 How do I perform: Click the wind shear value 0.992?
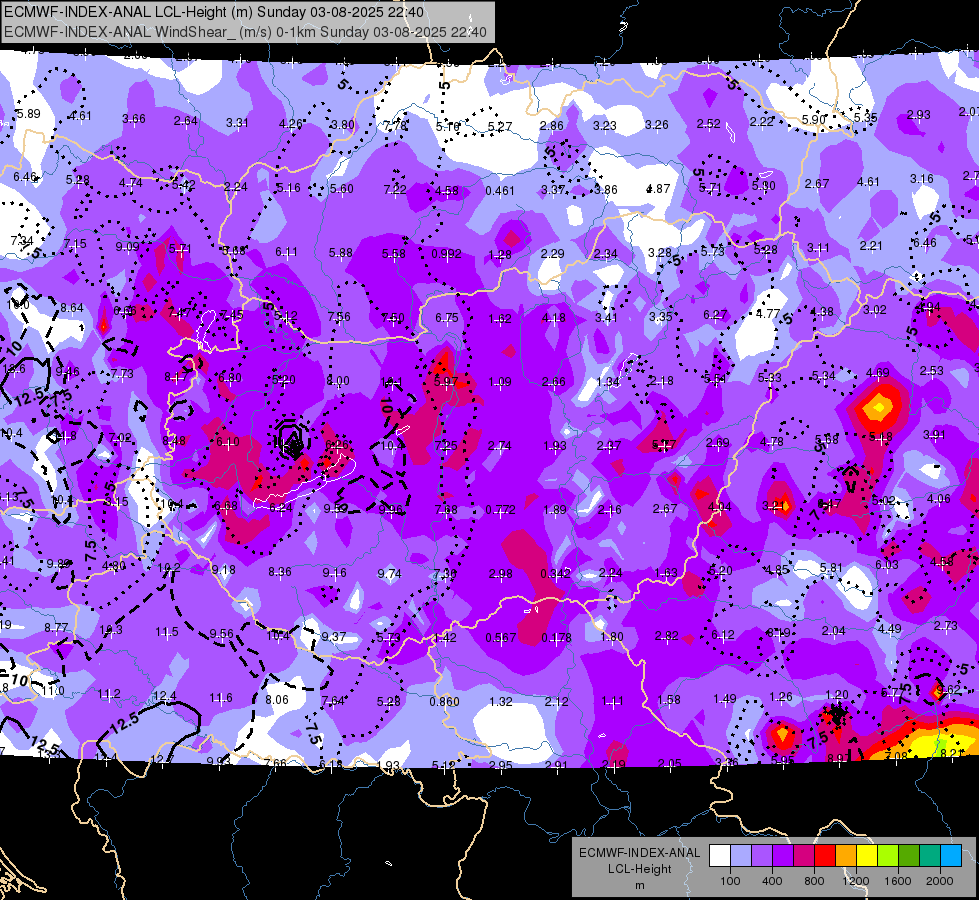446,254
